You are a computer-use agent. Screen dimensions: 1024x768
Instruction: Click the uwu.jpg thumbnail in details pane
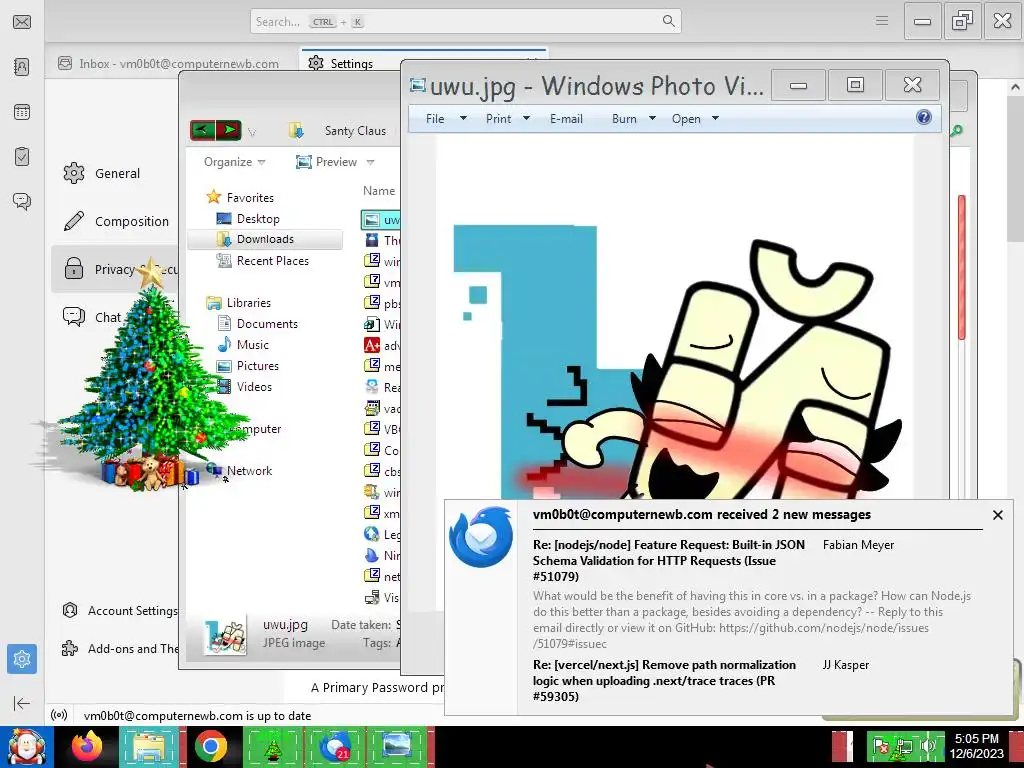point(225,635)
